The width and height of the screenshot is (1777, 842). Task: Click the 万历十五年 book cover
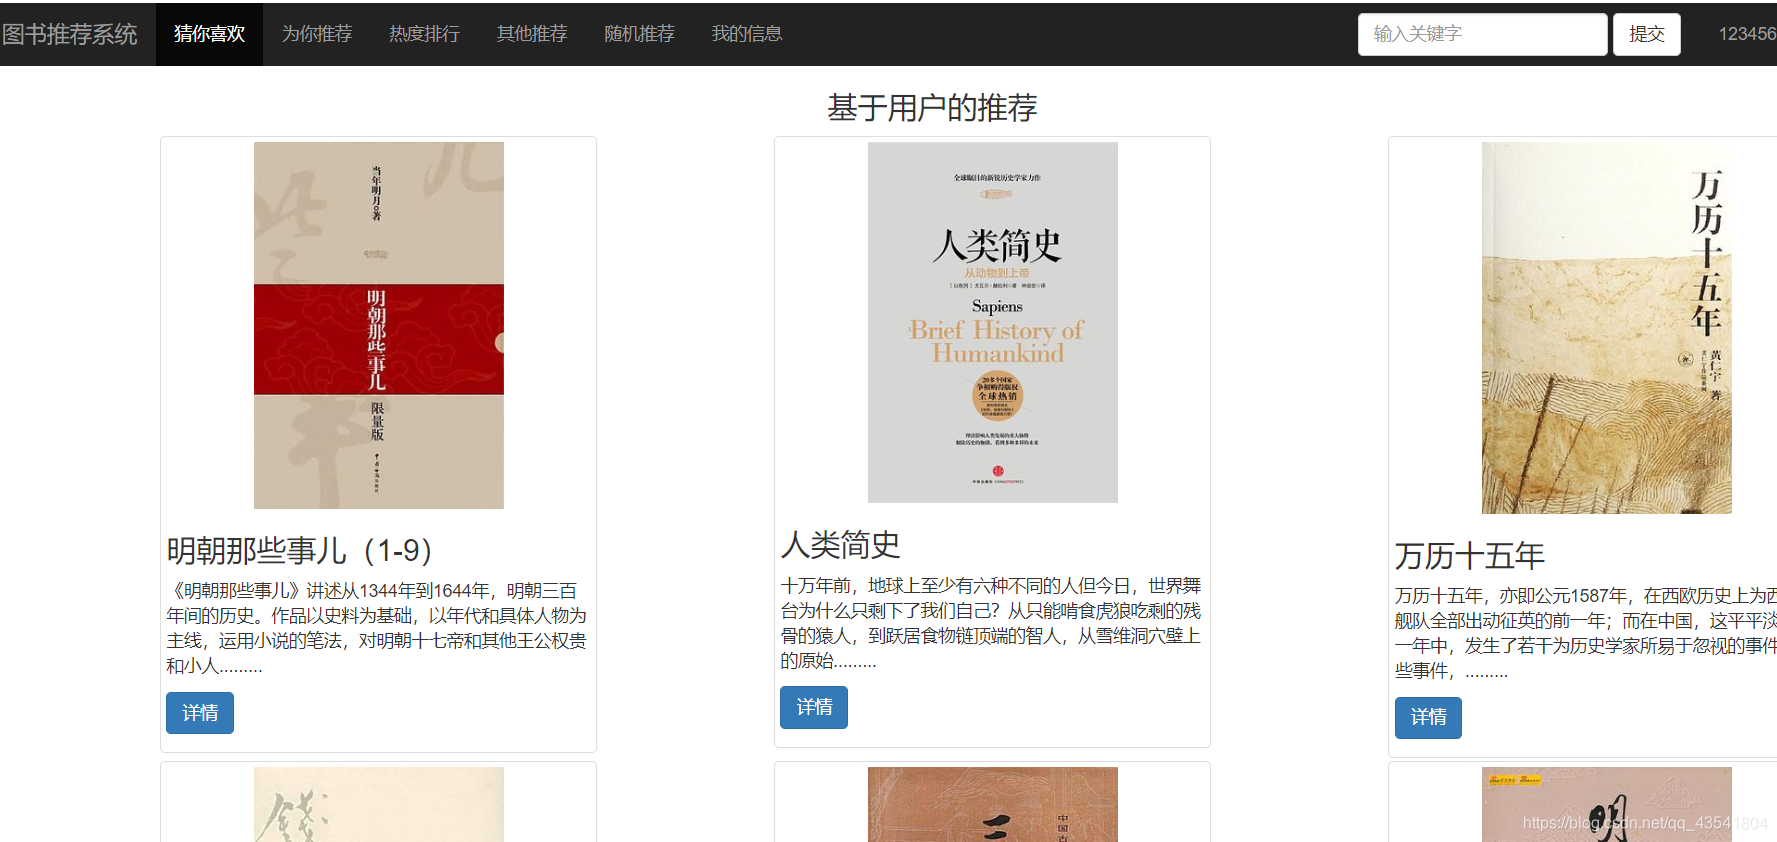click(1607, 328)
